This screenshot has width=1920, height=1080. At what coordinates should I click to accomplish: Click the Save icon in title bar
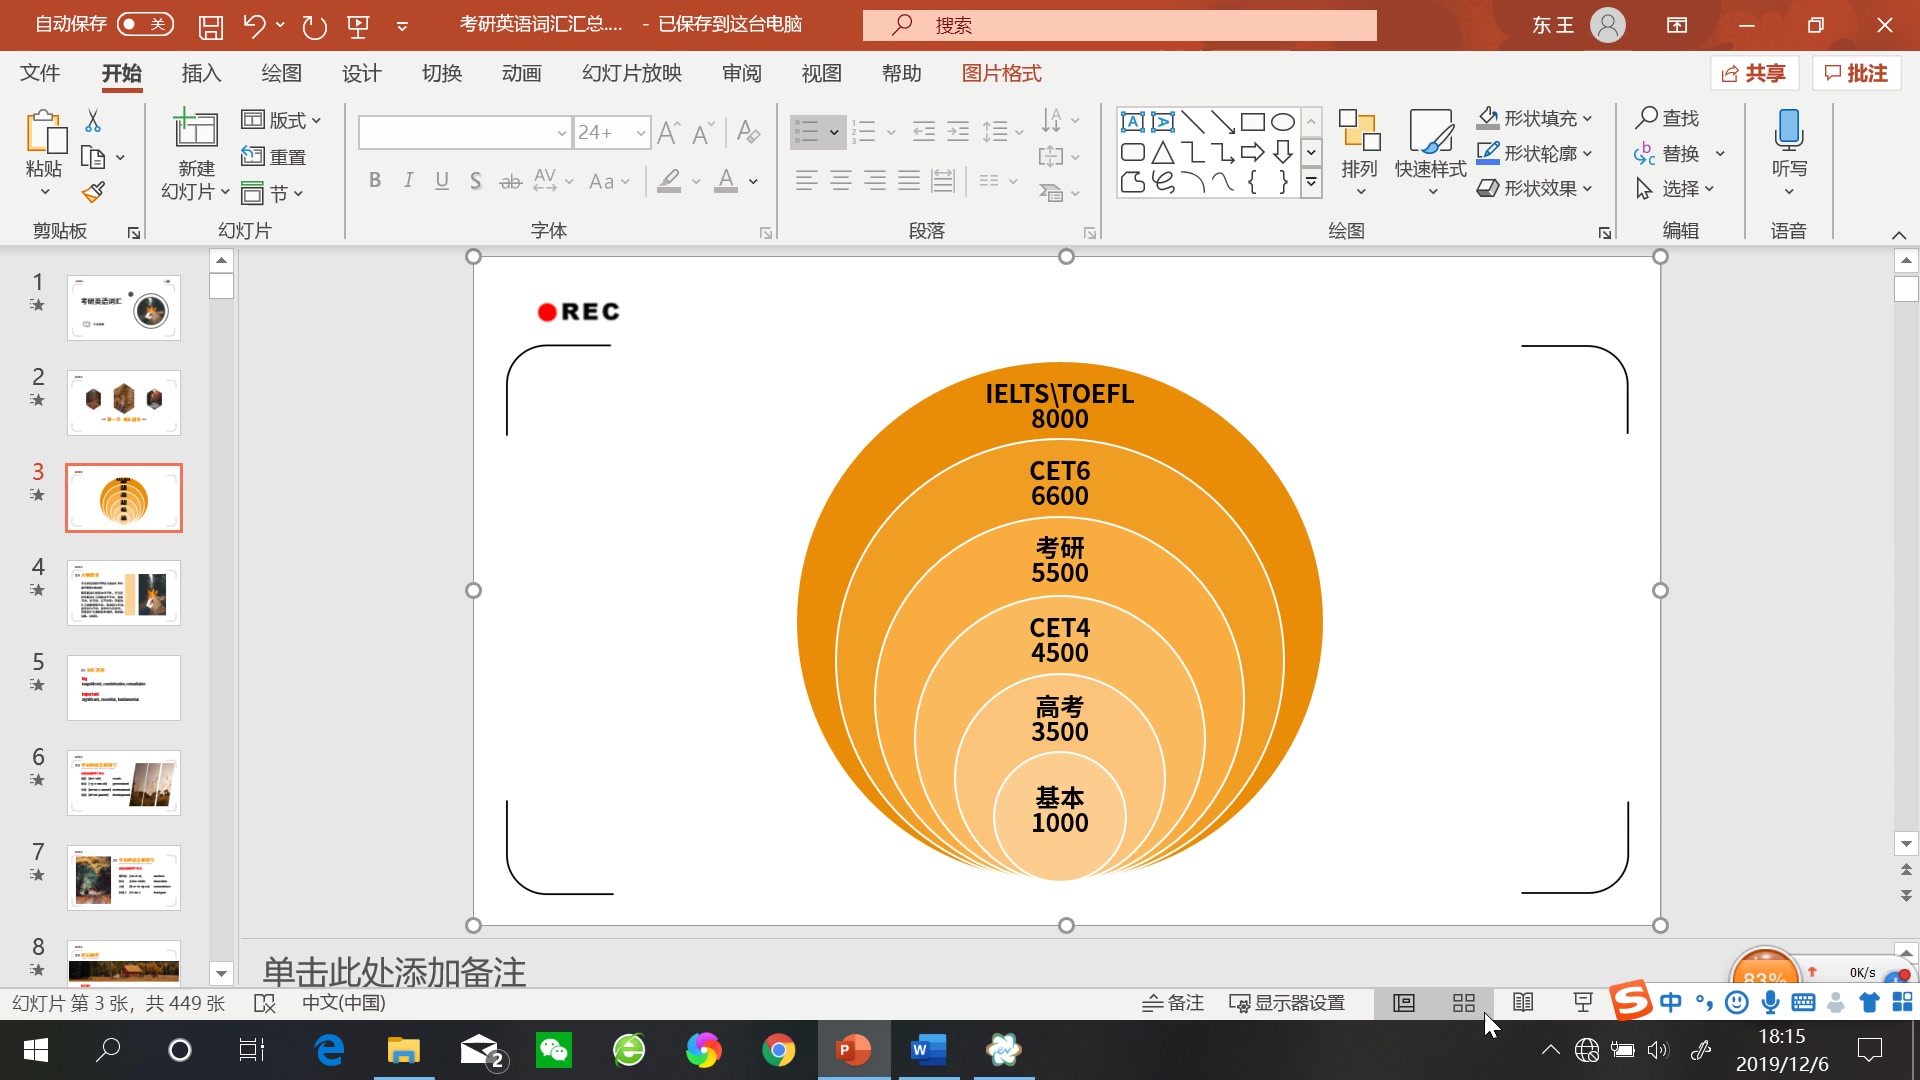pyautogui.click(x=210, y=26)
